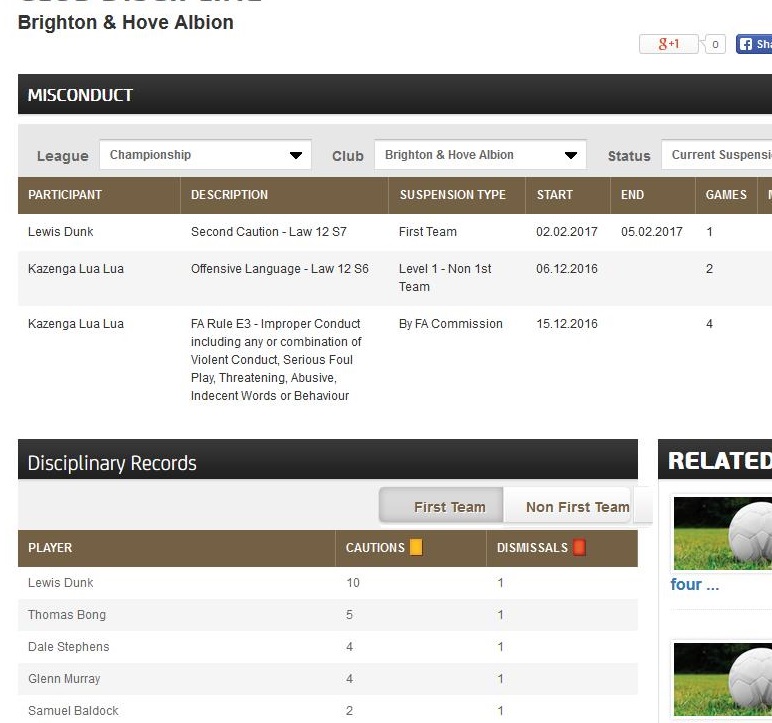Click 'Offensive Language - Law 12 S6' description
This screenshot has height=723, width=772.
(280, 268)
